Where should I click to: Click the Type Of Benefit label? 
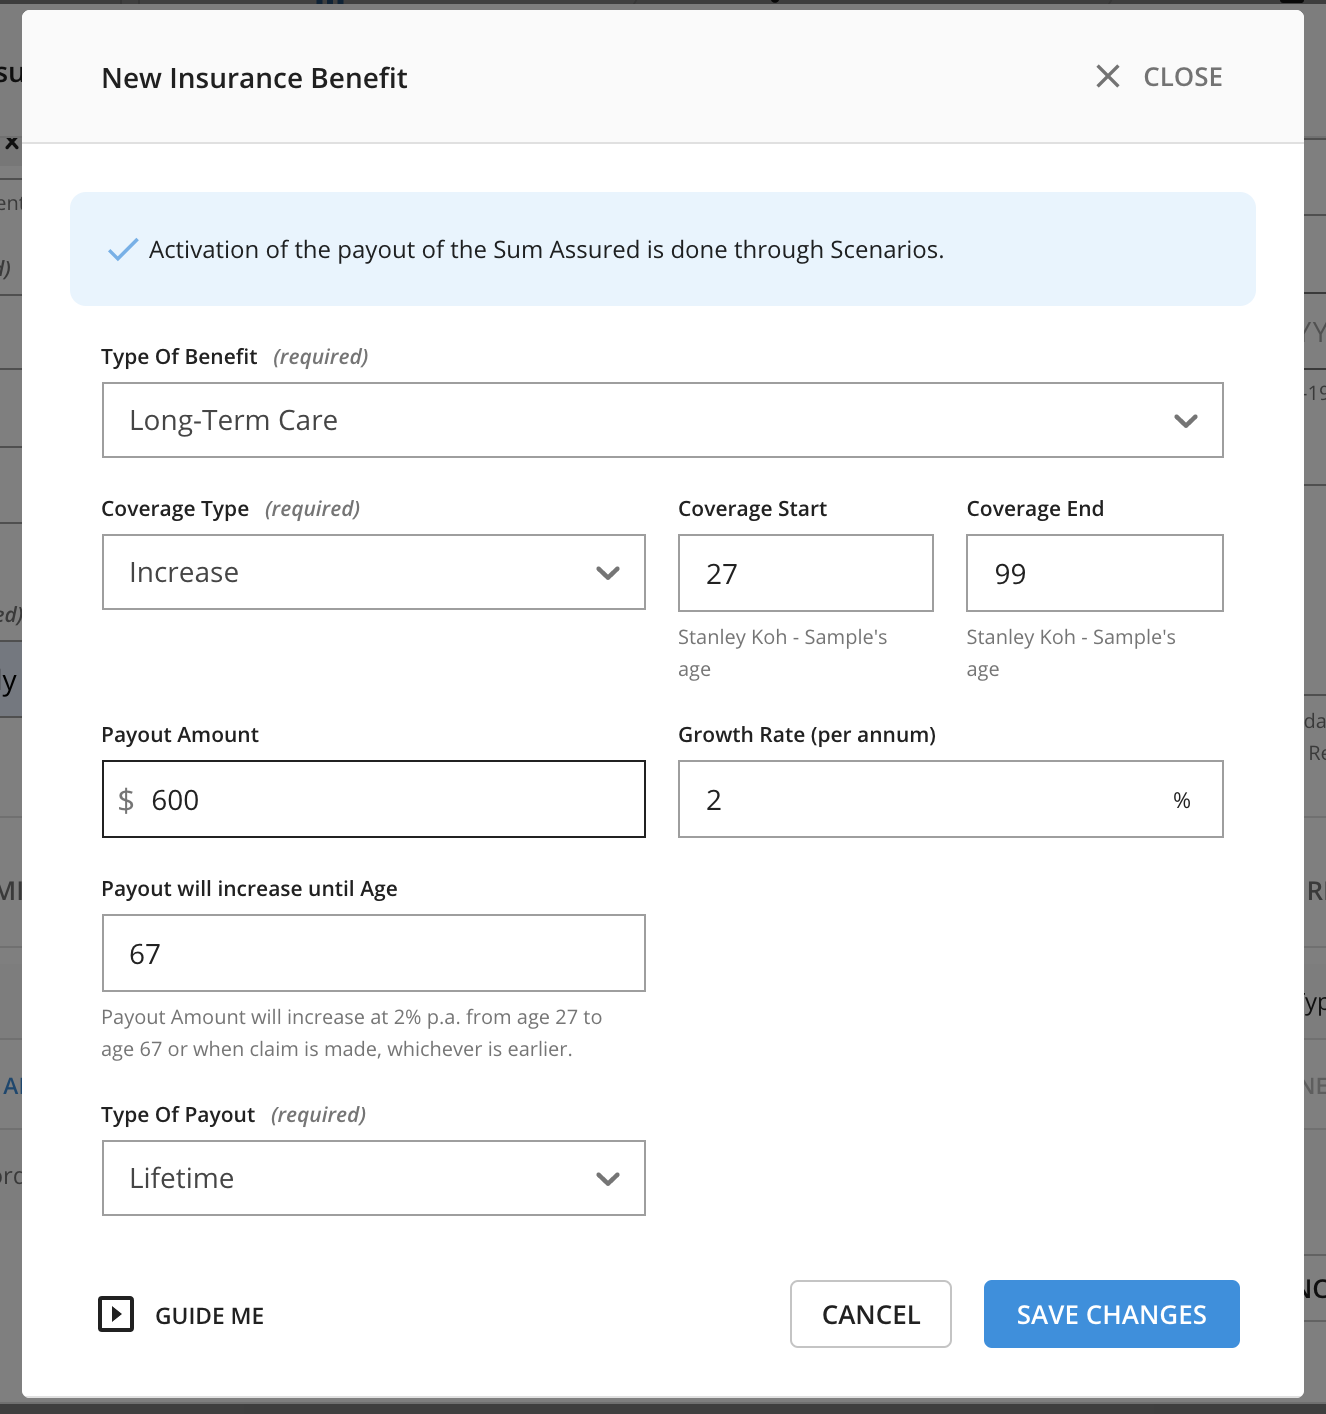click(x=179, y=357)
